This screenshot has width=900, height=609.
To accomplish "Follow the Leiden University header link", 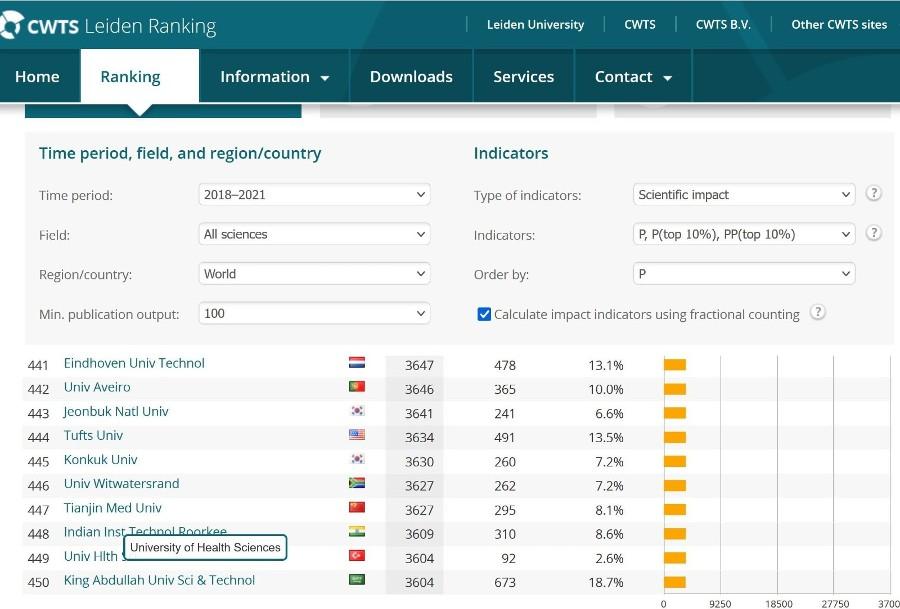I will point(535,25).
